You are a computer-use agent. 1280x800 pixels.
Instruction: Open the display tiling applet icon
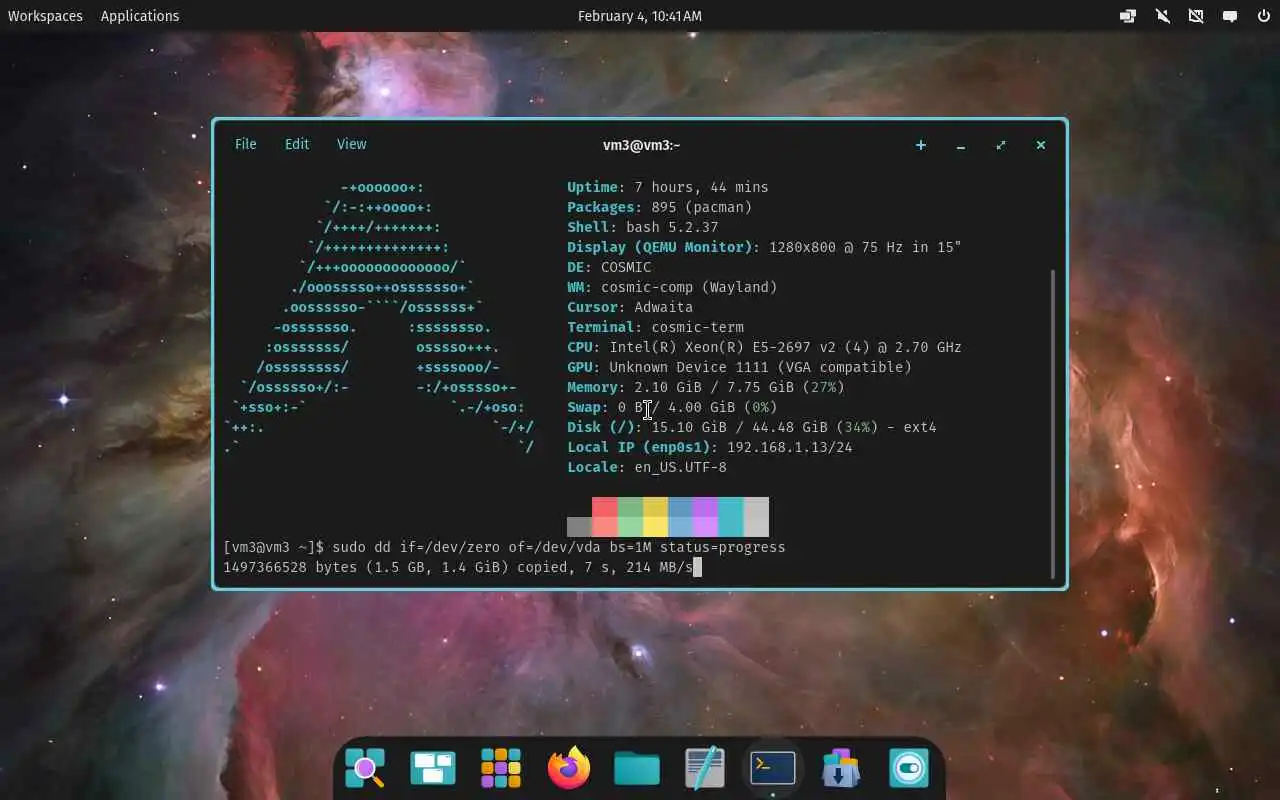pyautogui.click(x=1128, y=16)
